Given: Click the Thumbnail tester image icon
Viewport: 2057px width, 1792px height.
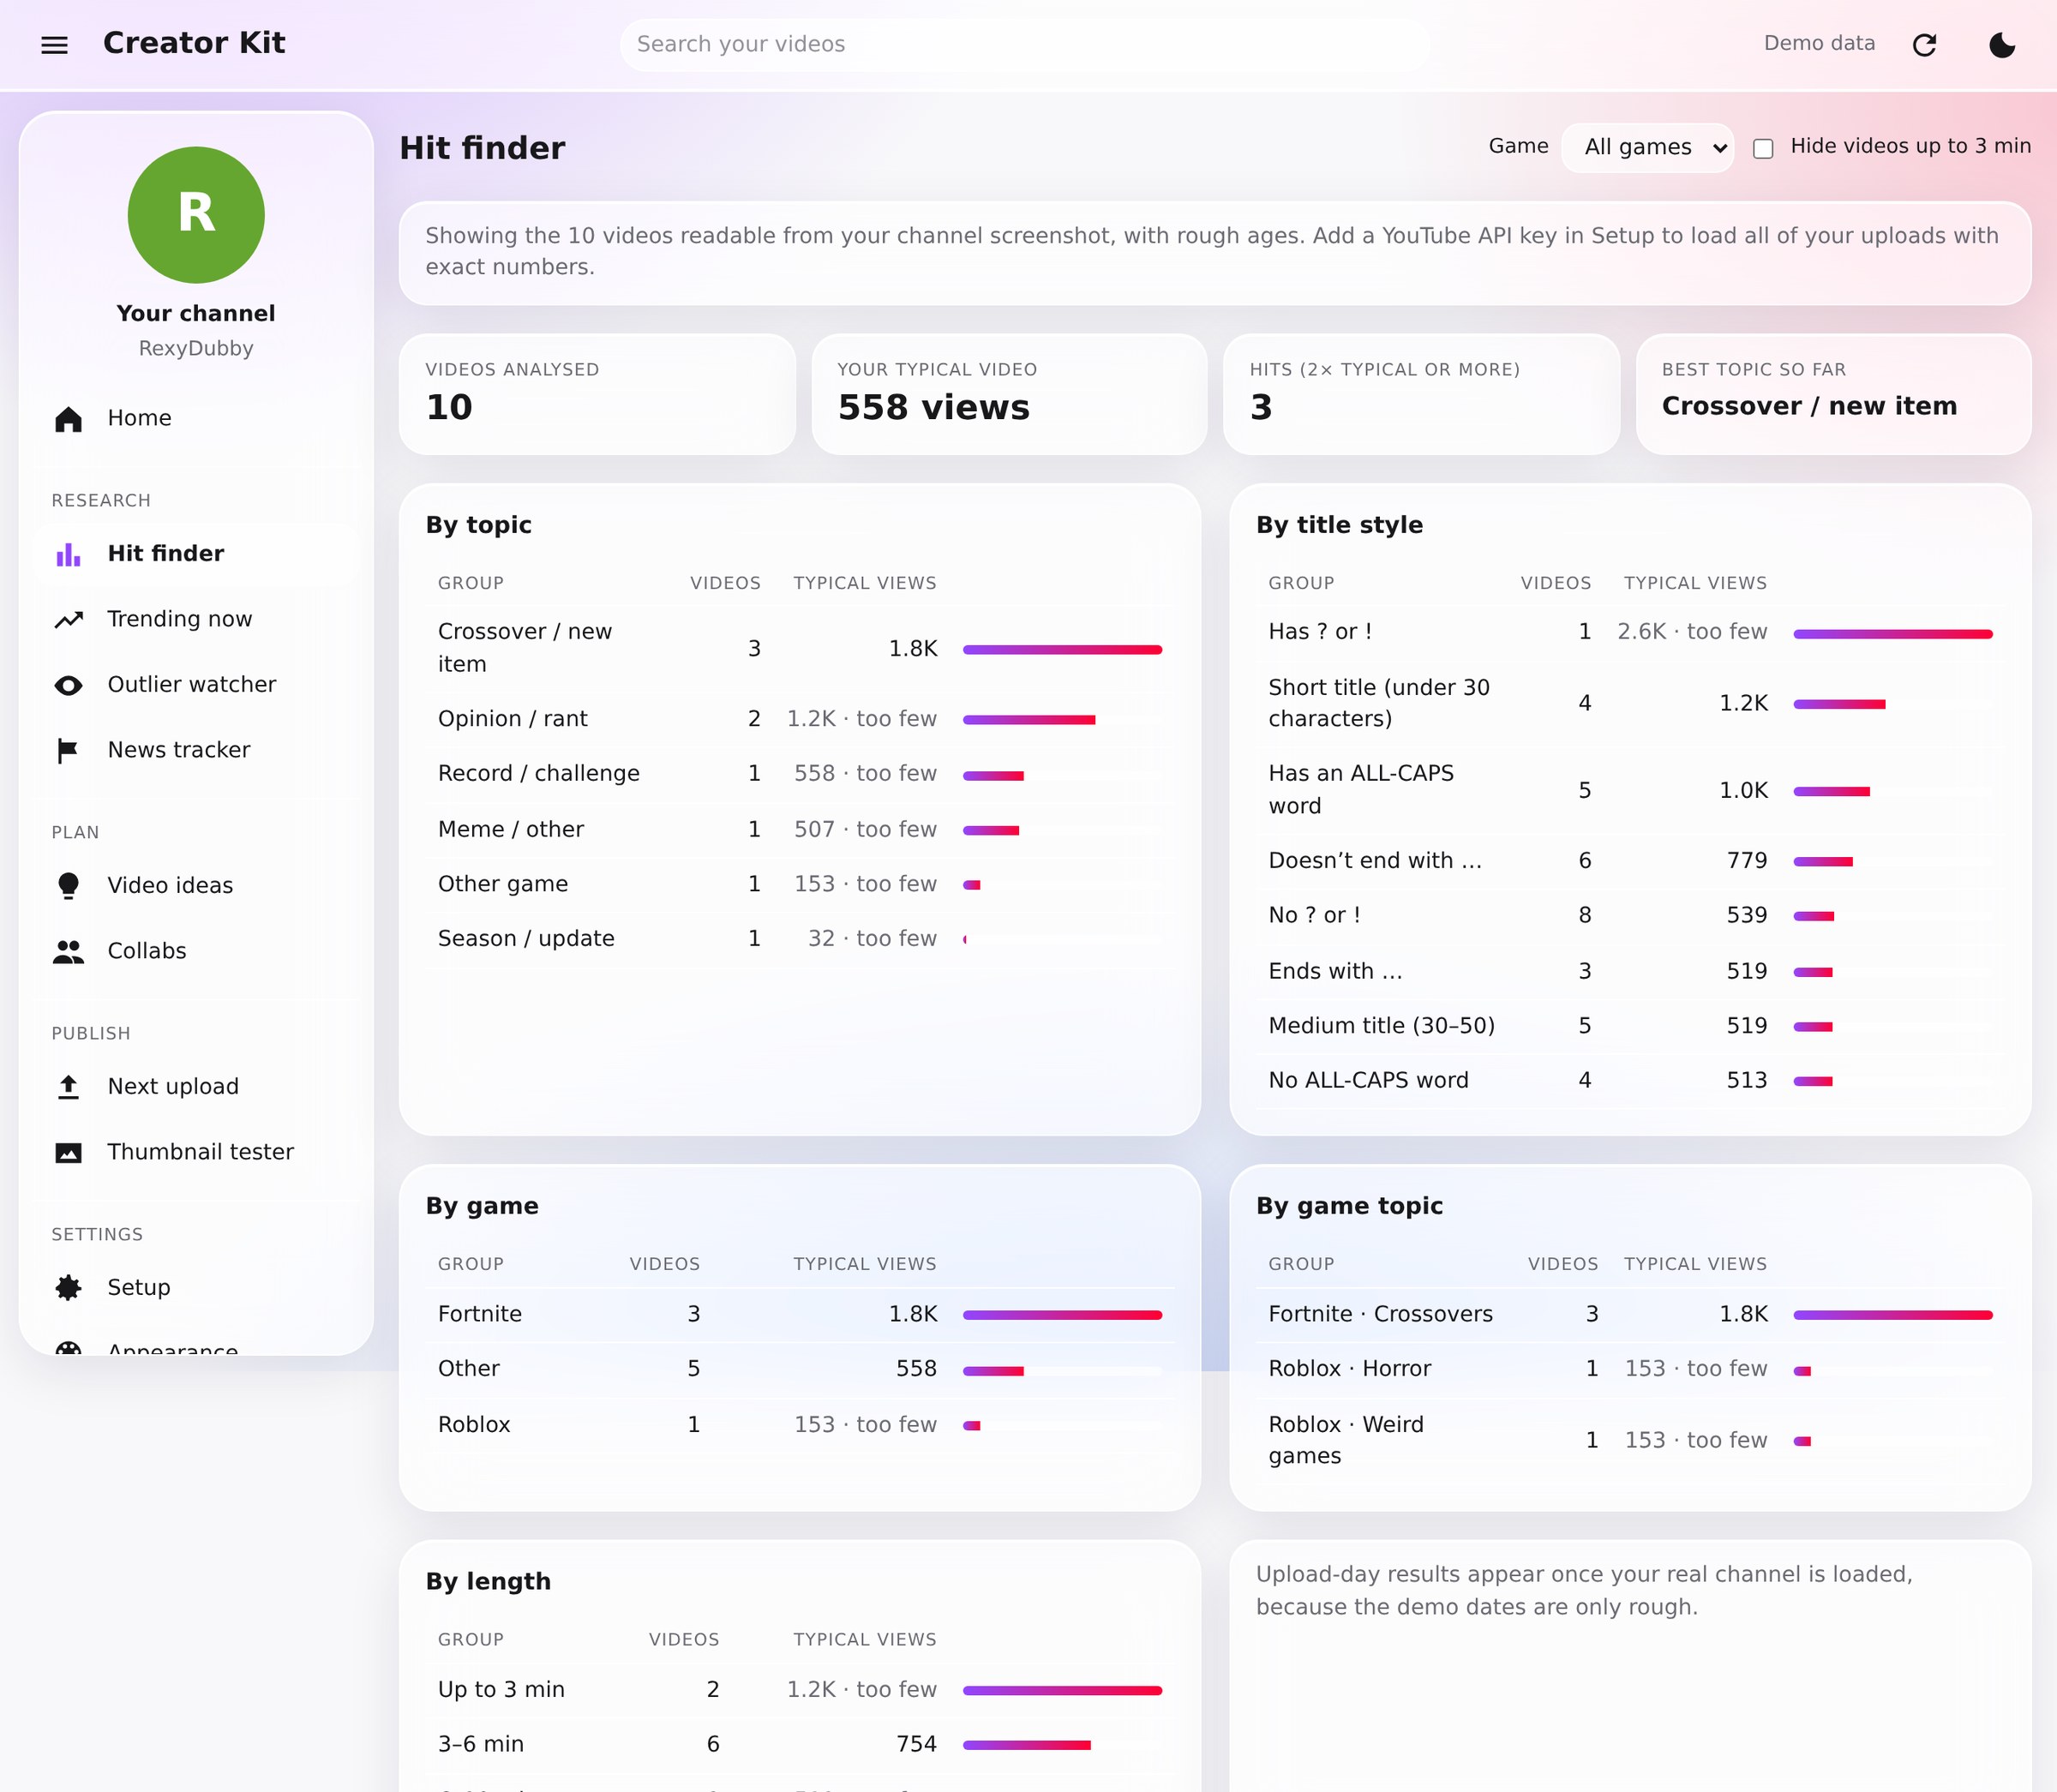Looking at the screenshot, I should 68,1152.
